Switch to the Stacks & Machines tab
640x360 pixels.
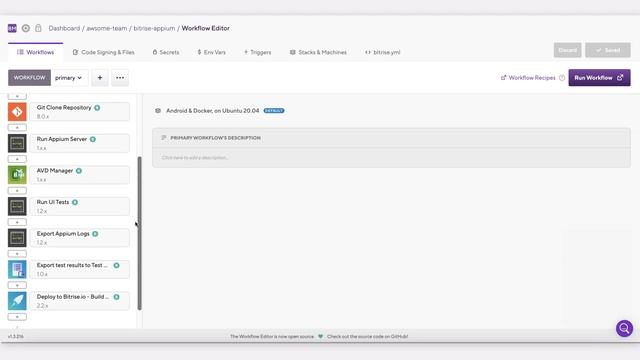coord(318,52)
